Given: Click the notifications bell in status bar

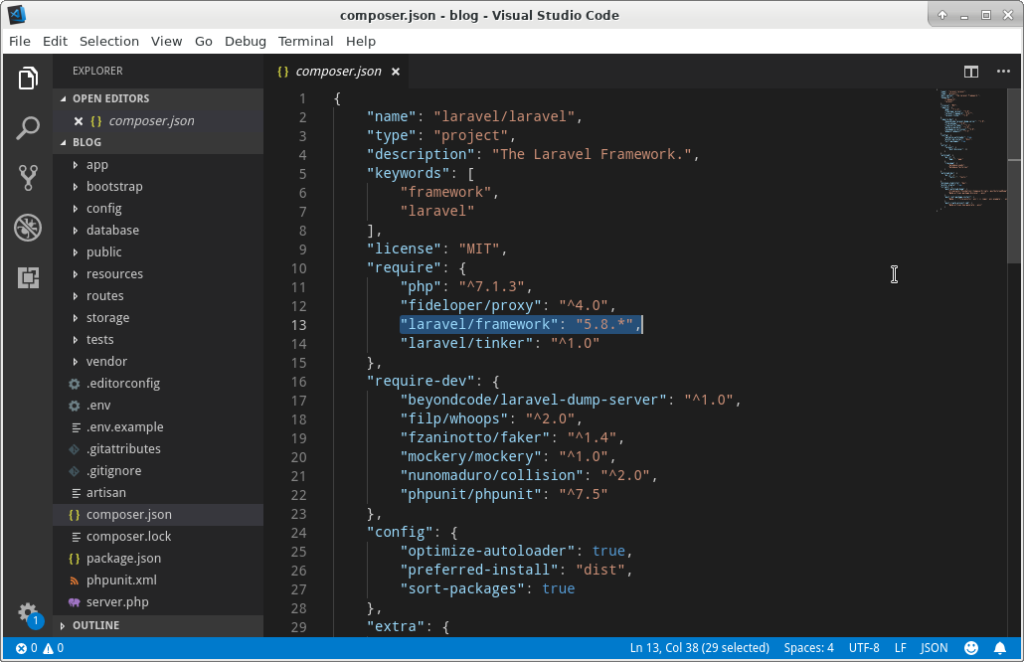Looking at the screenshot, I should [1000, 648].
